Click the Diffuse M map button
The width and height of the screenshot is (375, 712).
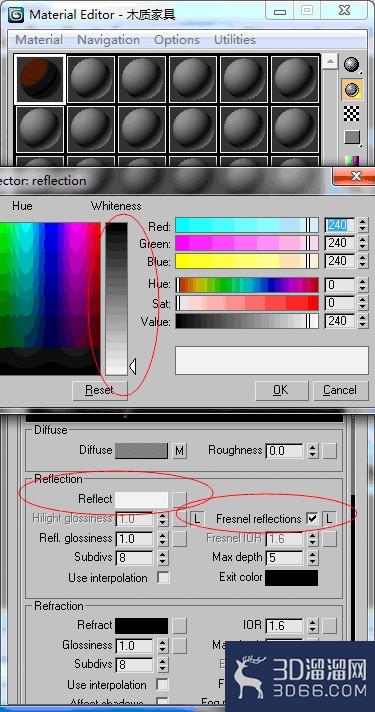pos(180,451)
